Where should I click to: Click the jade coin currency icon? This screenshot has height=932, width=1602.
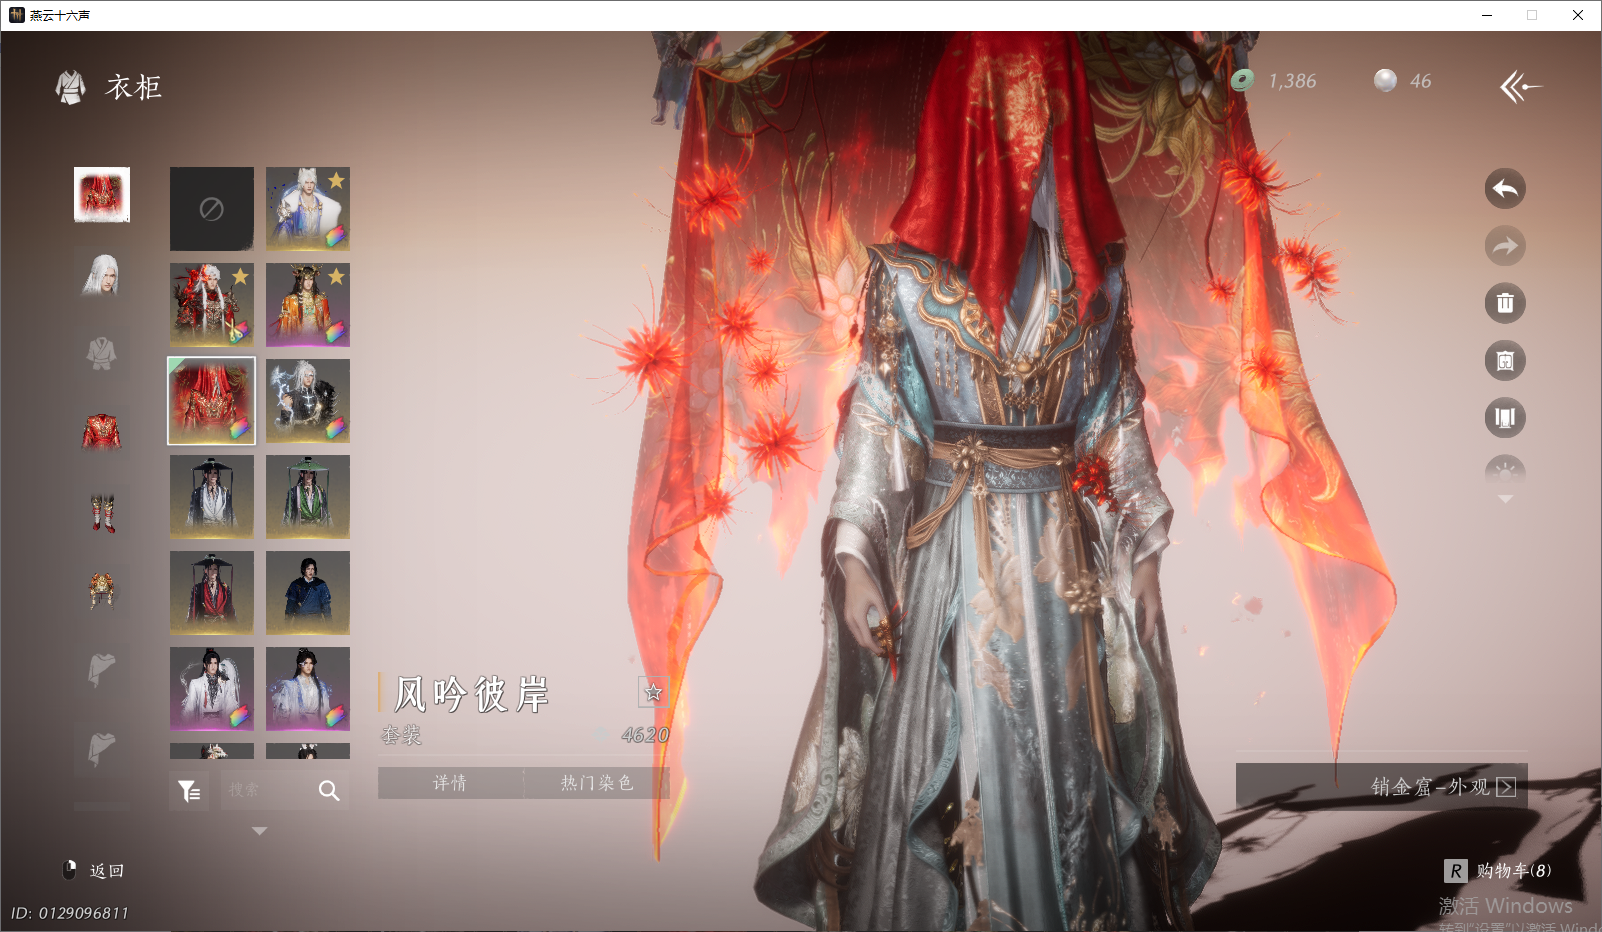pyautogui.click(x=1243, y=81)
